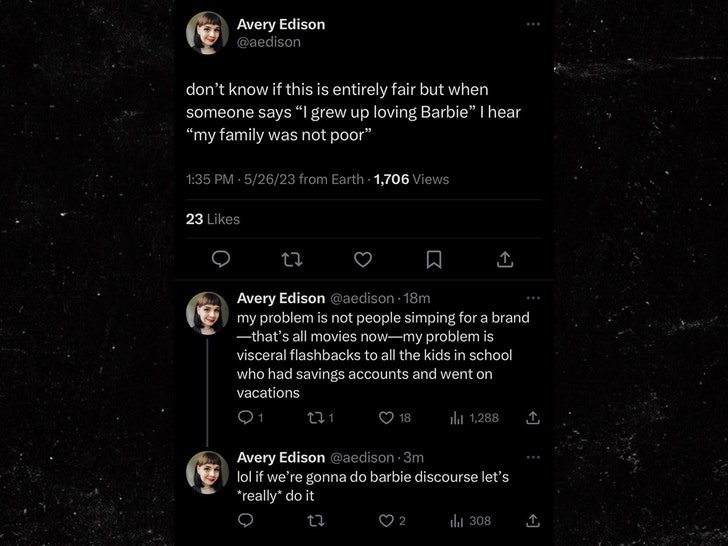Like the main tweet via heart icon
Image resolution: width=728 pixels, height=546 pixels.
[363, 259]
